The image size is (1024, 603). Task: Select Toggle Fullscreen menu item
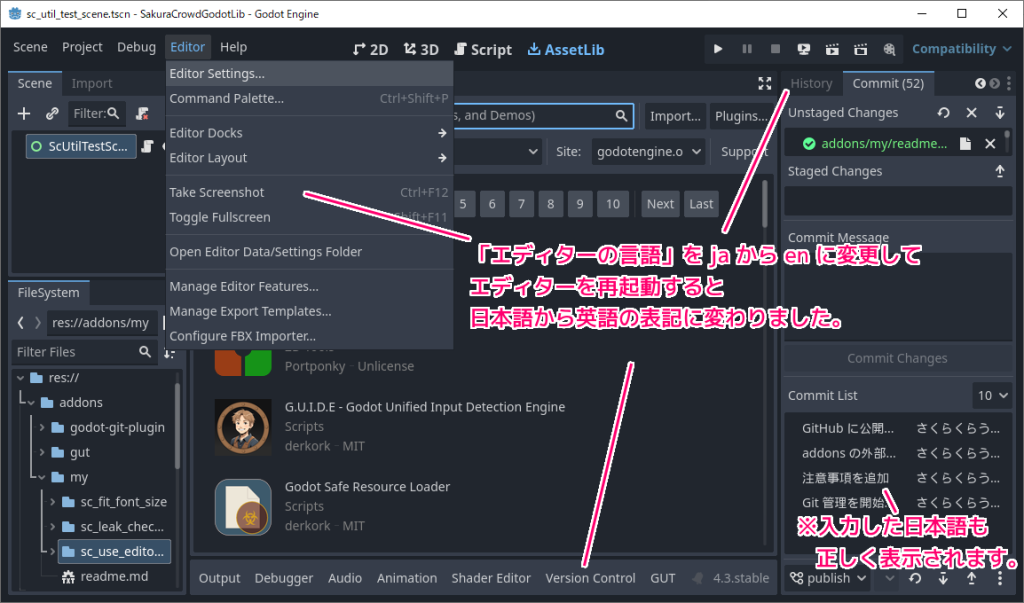point(310,217)
